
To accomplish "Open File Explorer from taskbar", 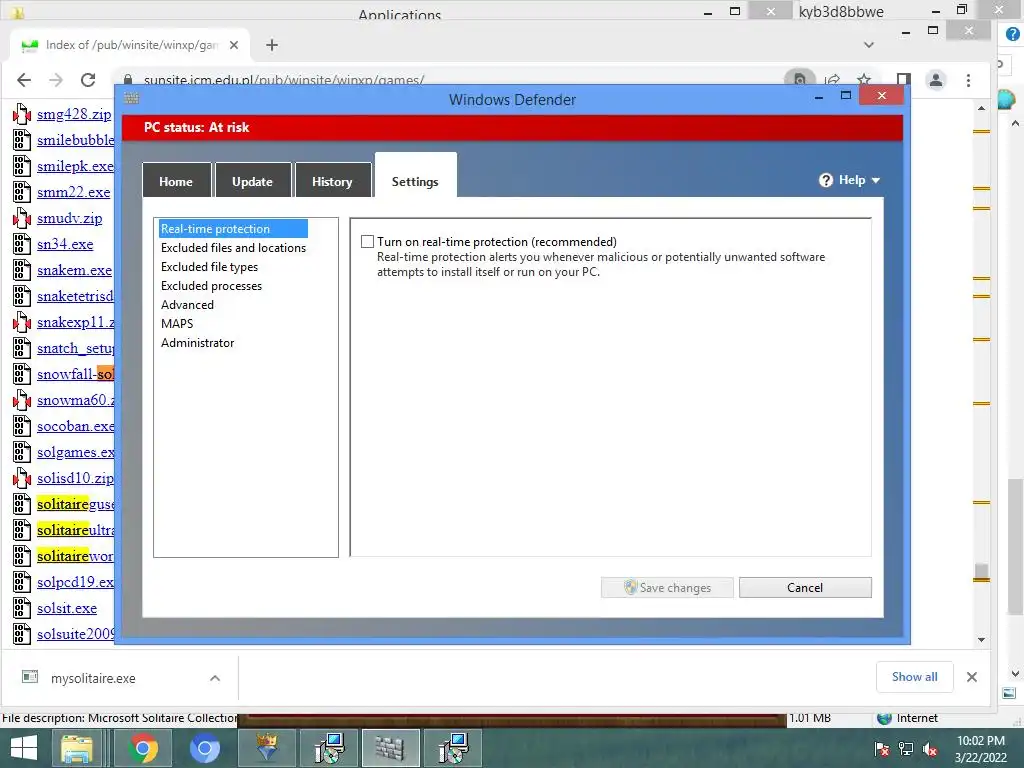I will tap(76, 748).
